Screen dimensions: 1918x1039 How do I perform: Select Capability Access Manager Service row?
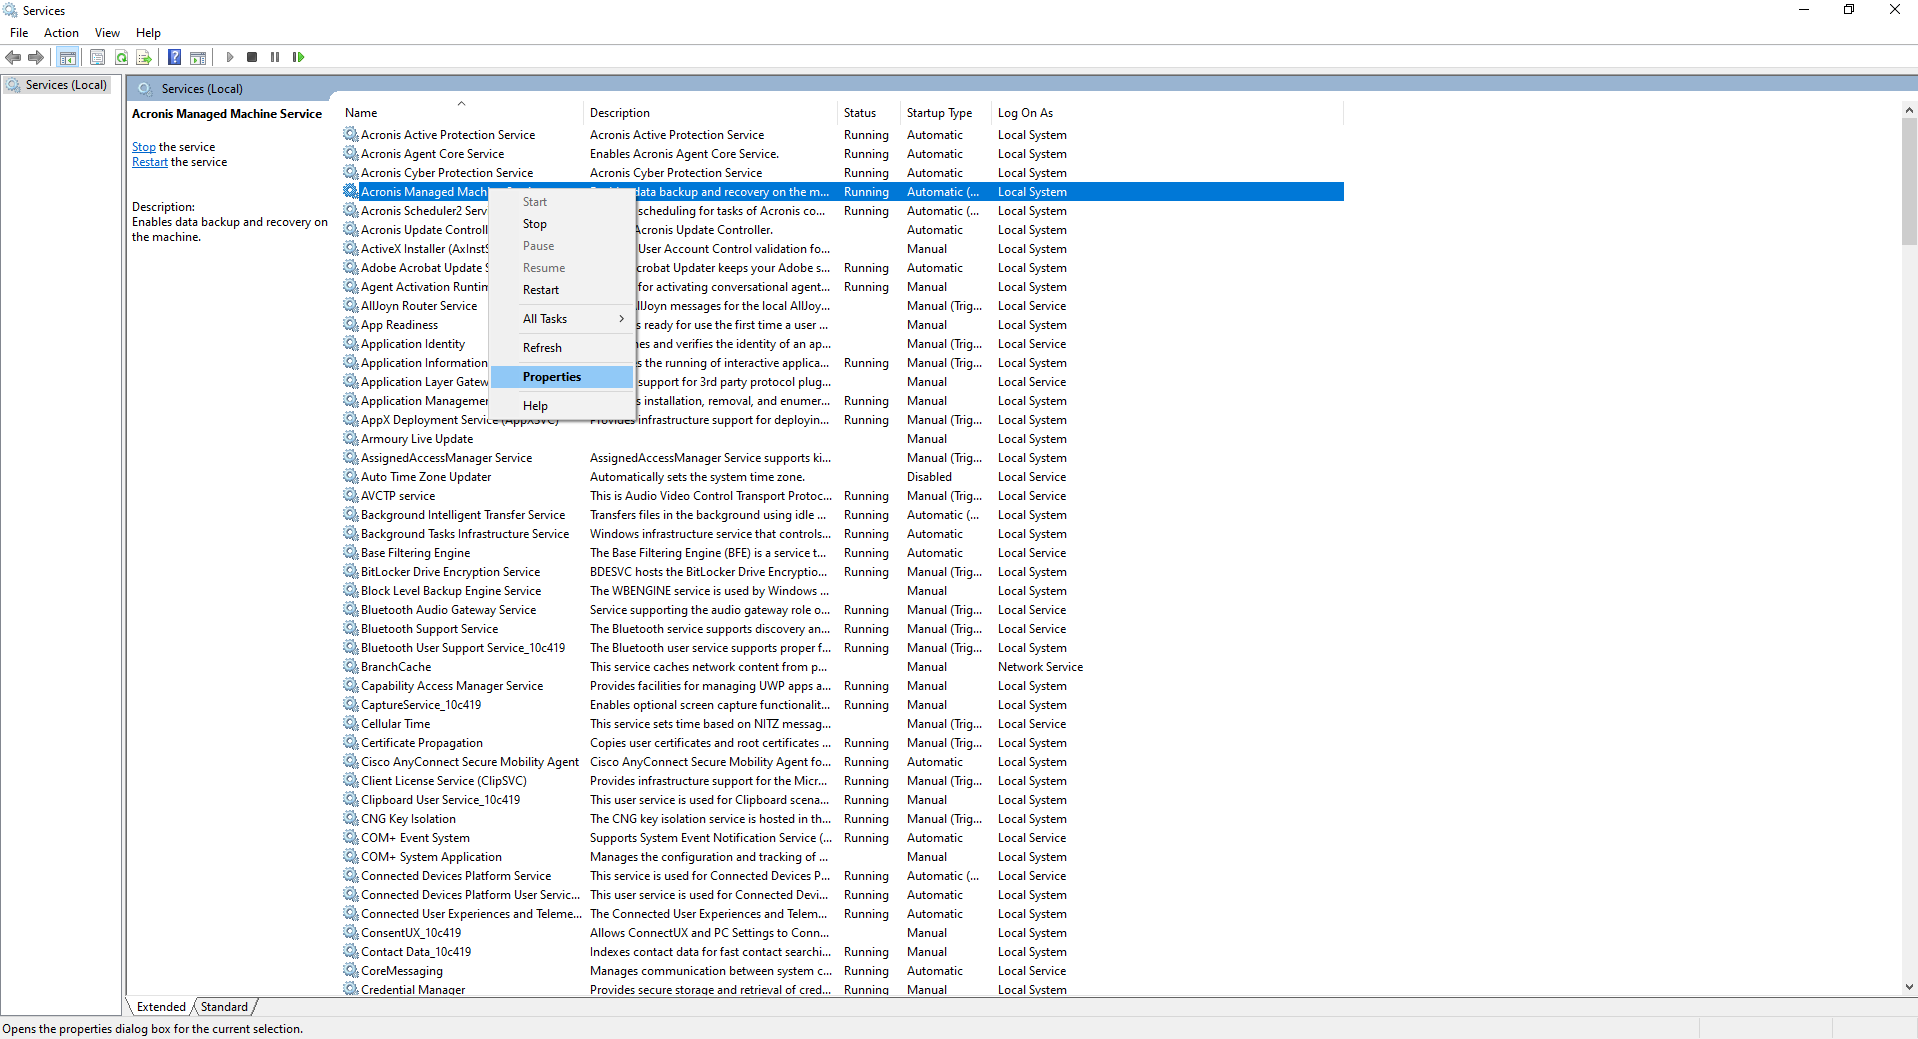pos(842,686)
